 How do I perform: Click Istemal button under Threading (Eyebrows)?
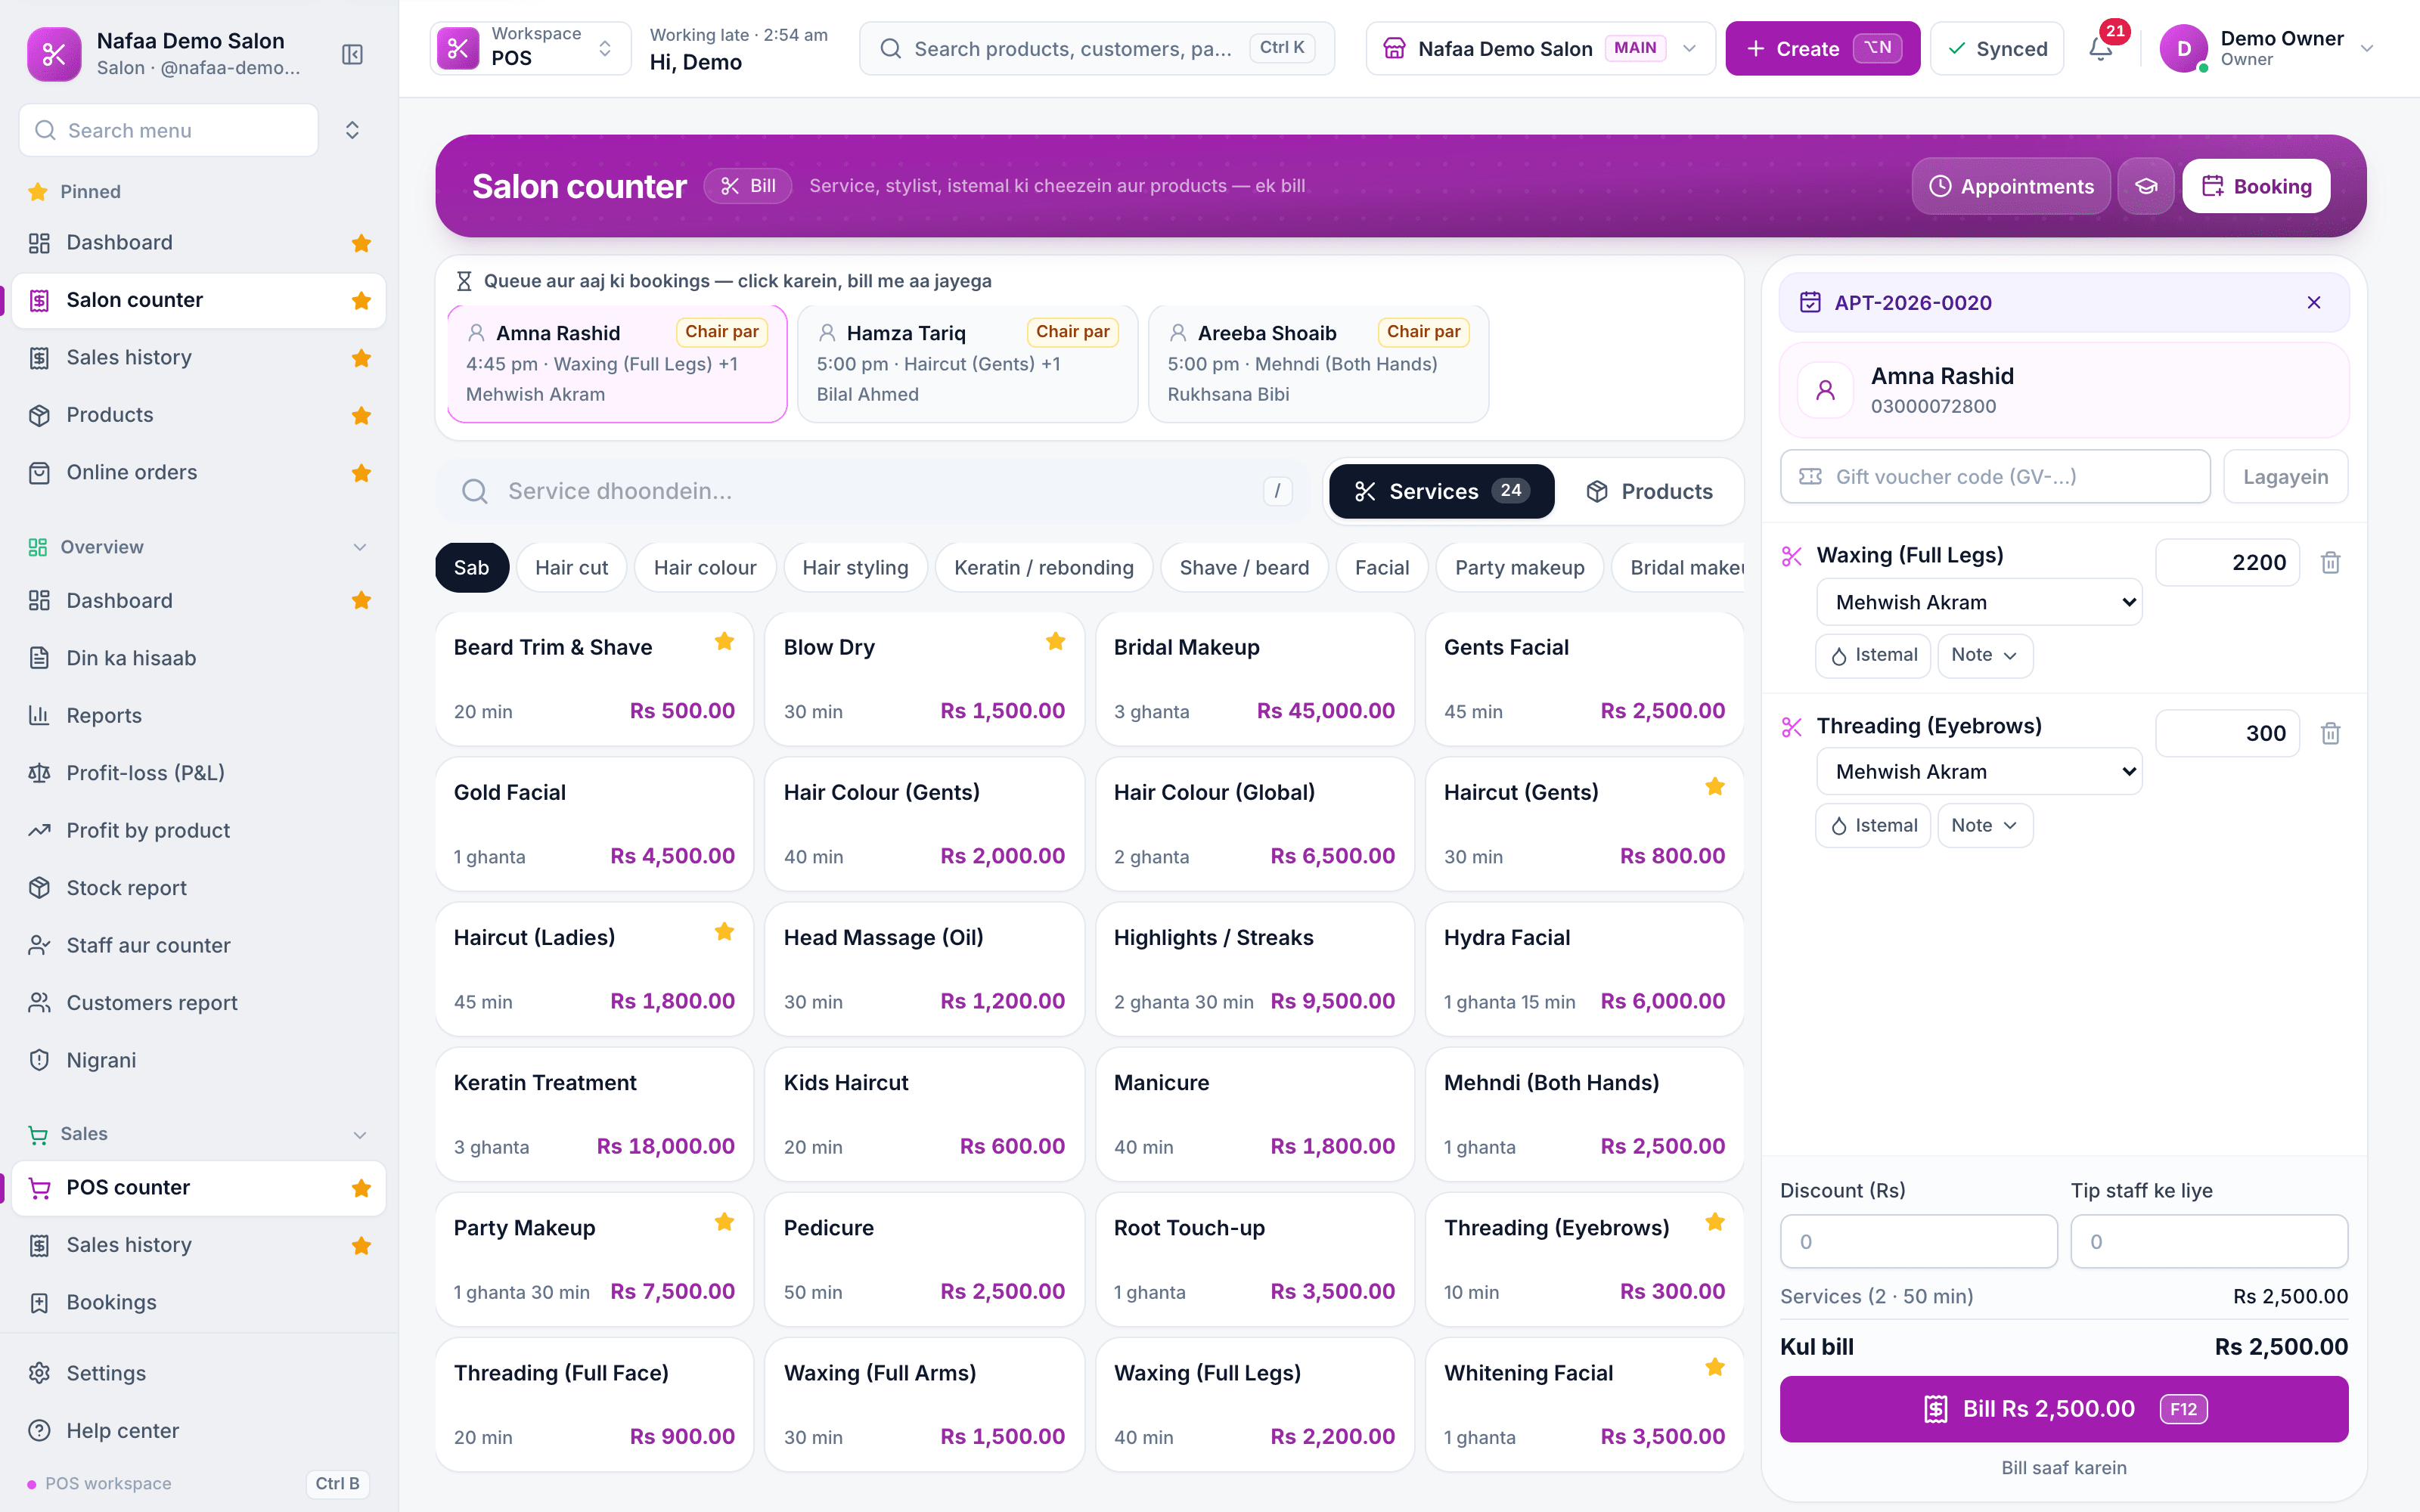[1873, 826]
